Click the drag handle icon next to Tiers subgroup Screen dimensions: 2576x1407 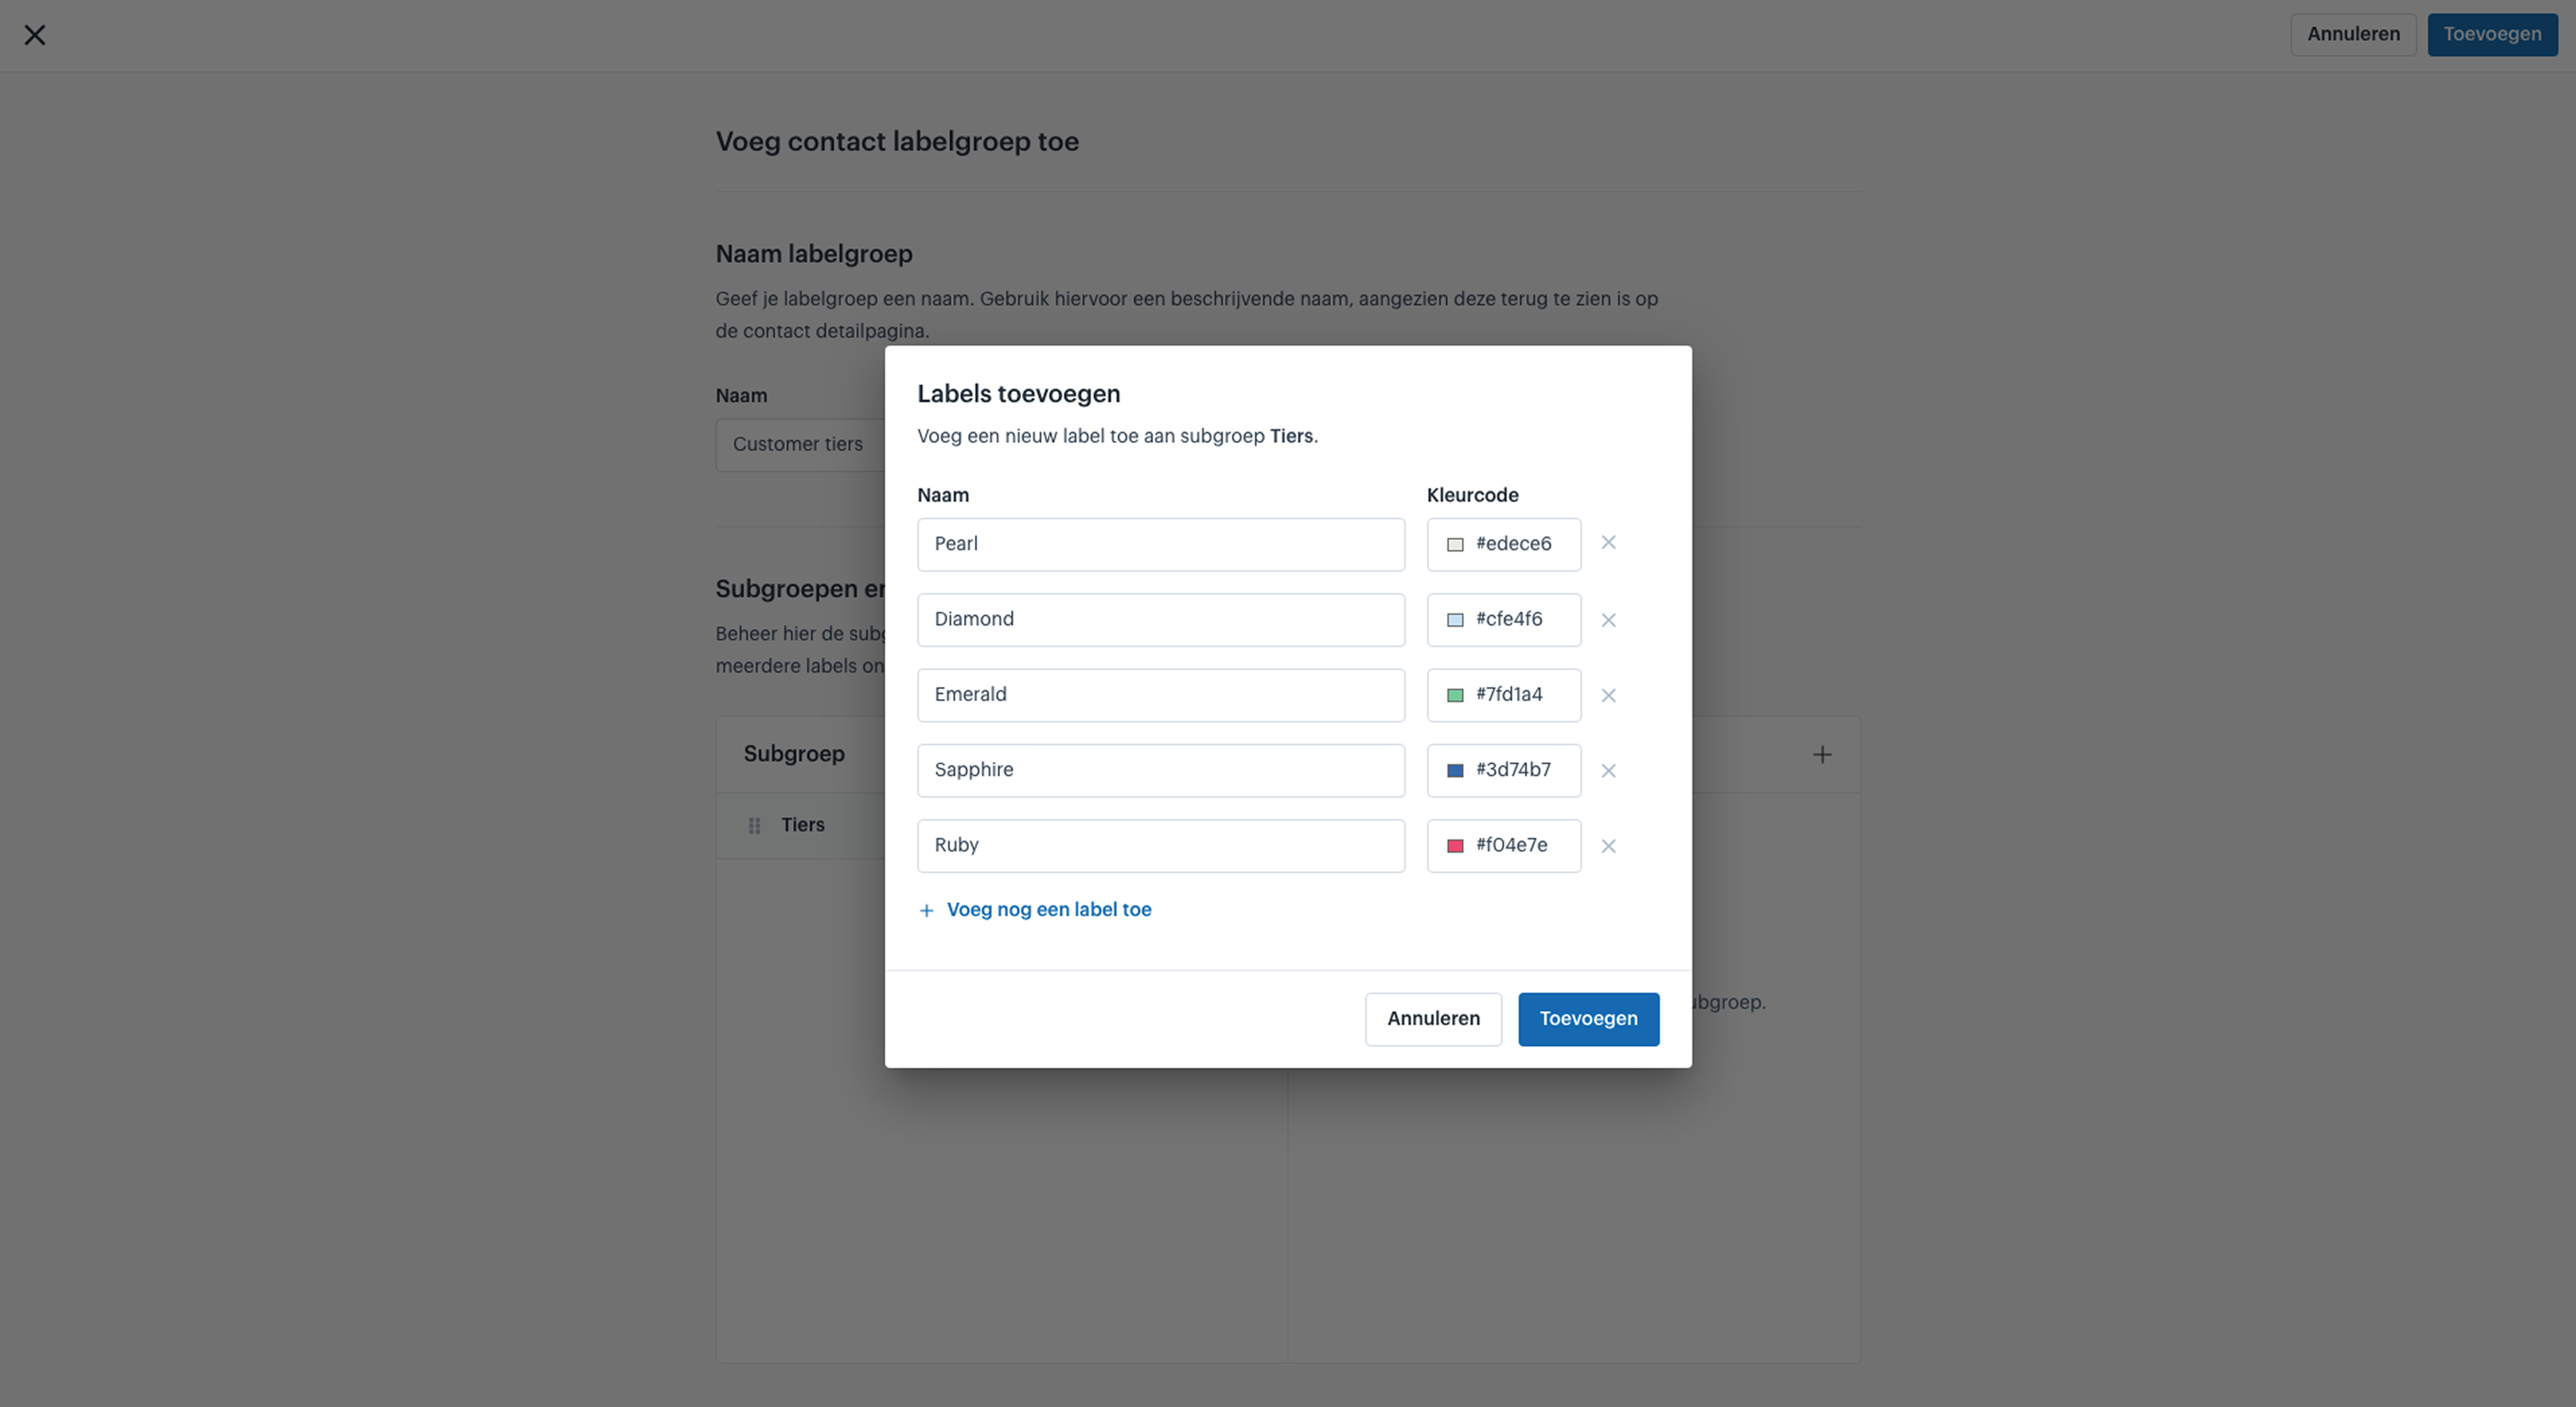[x=755, y=825]
